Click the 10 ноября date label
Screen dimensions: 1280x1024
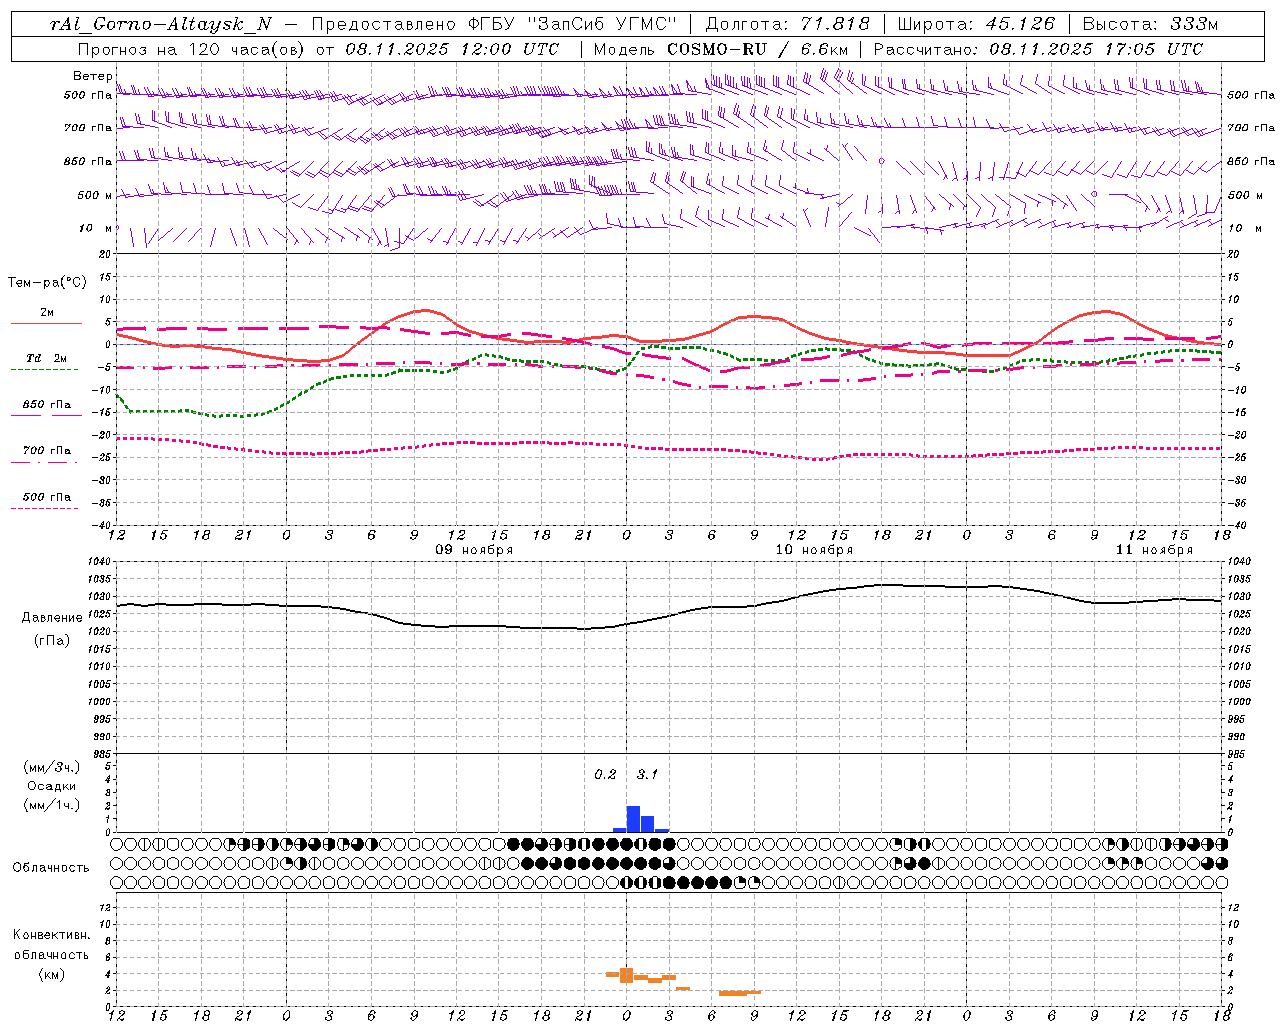tap(814, 550)
